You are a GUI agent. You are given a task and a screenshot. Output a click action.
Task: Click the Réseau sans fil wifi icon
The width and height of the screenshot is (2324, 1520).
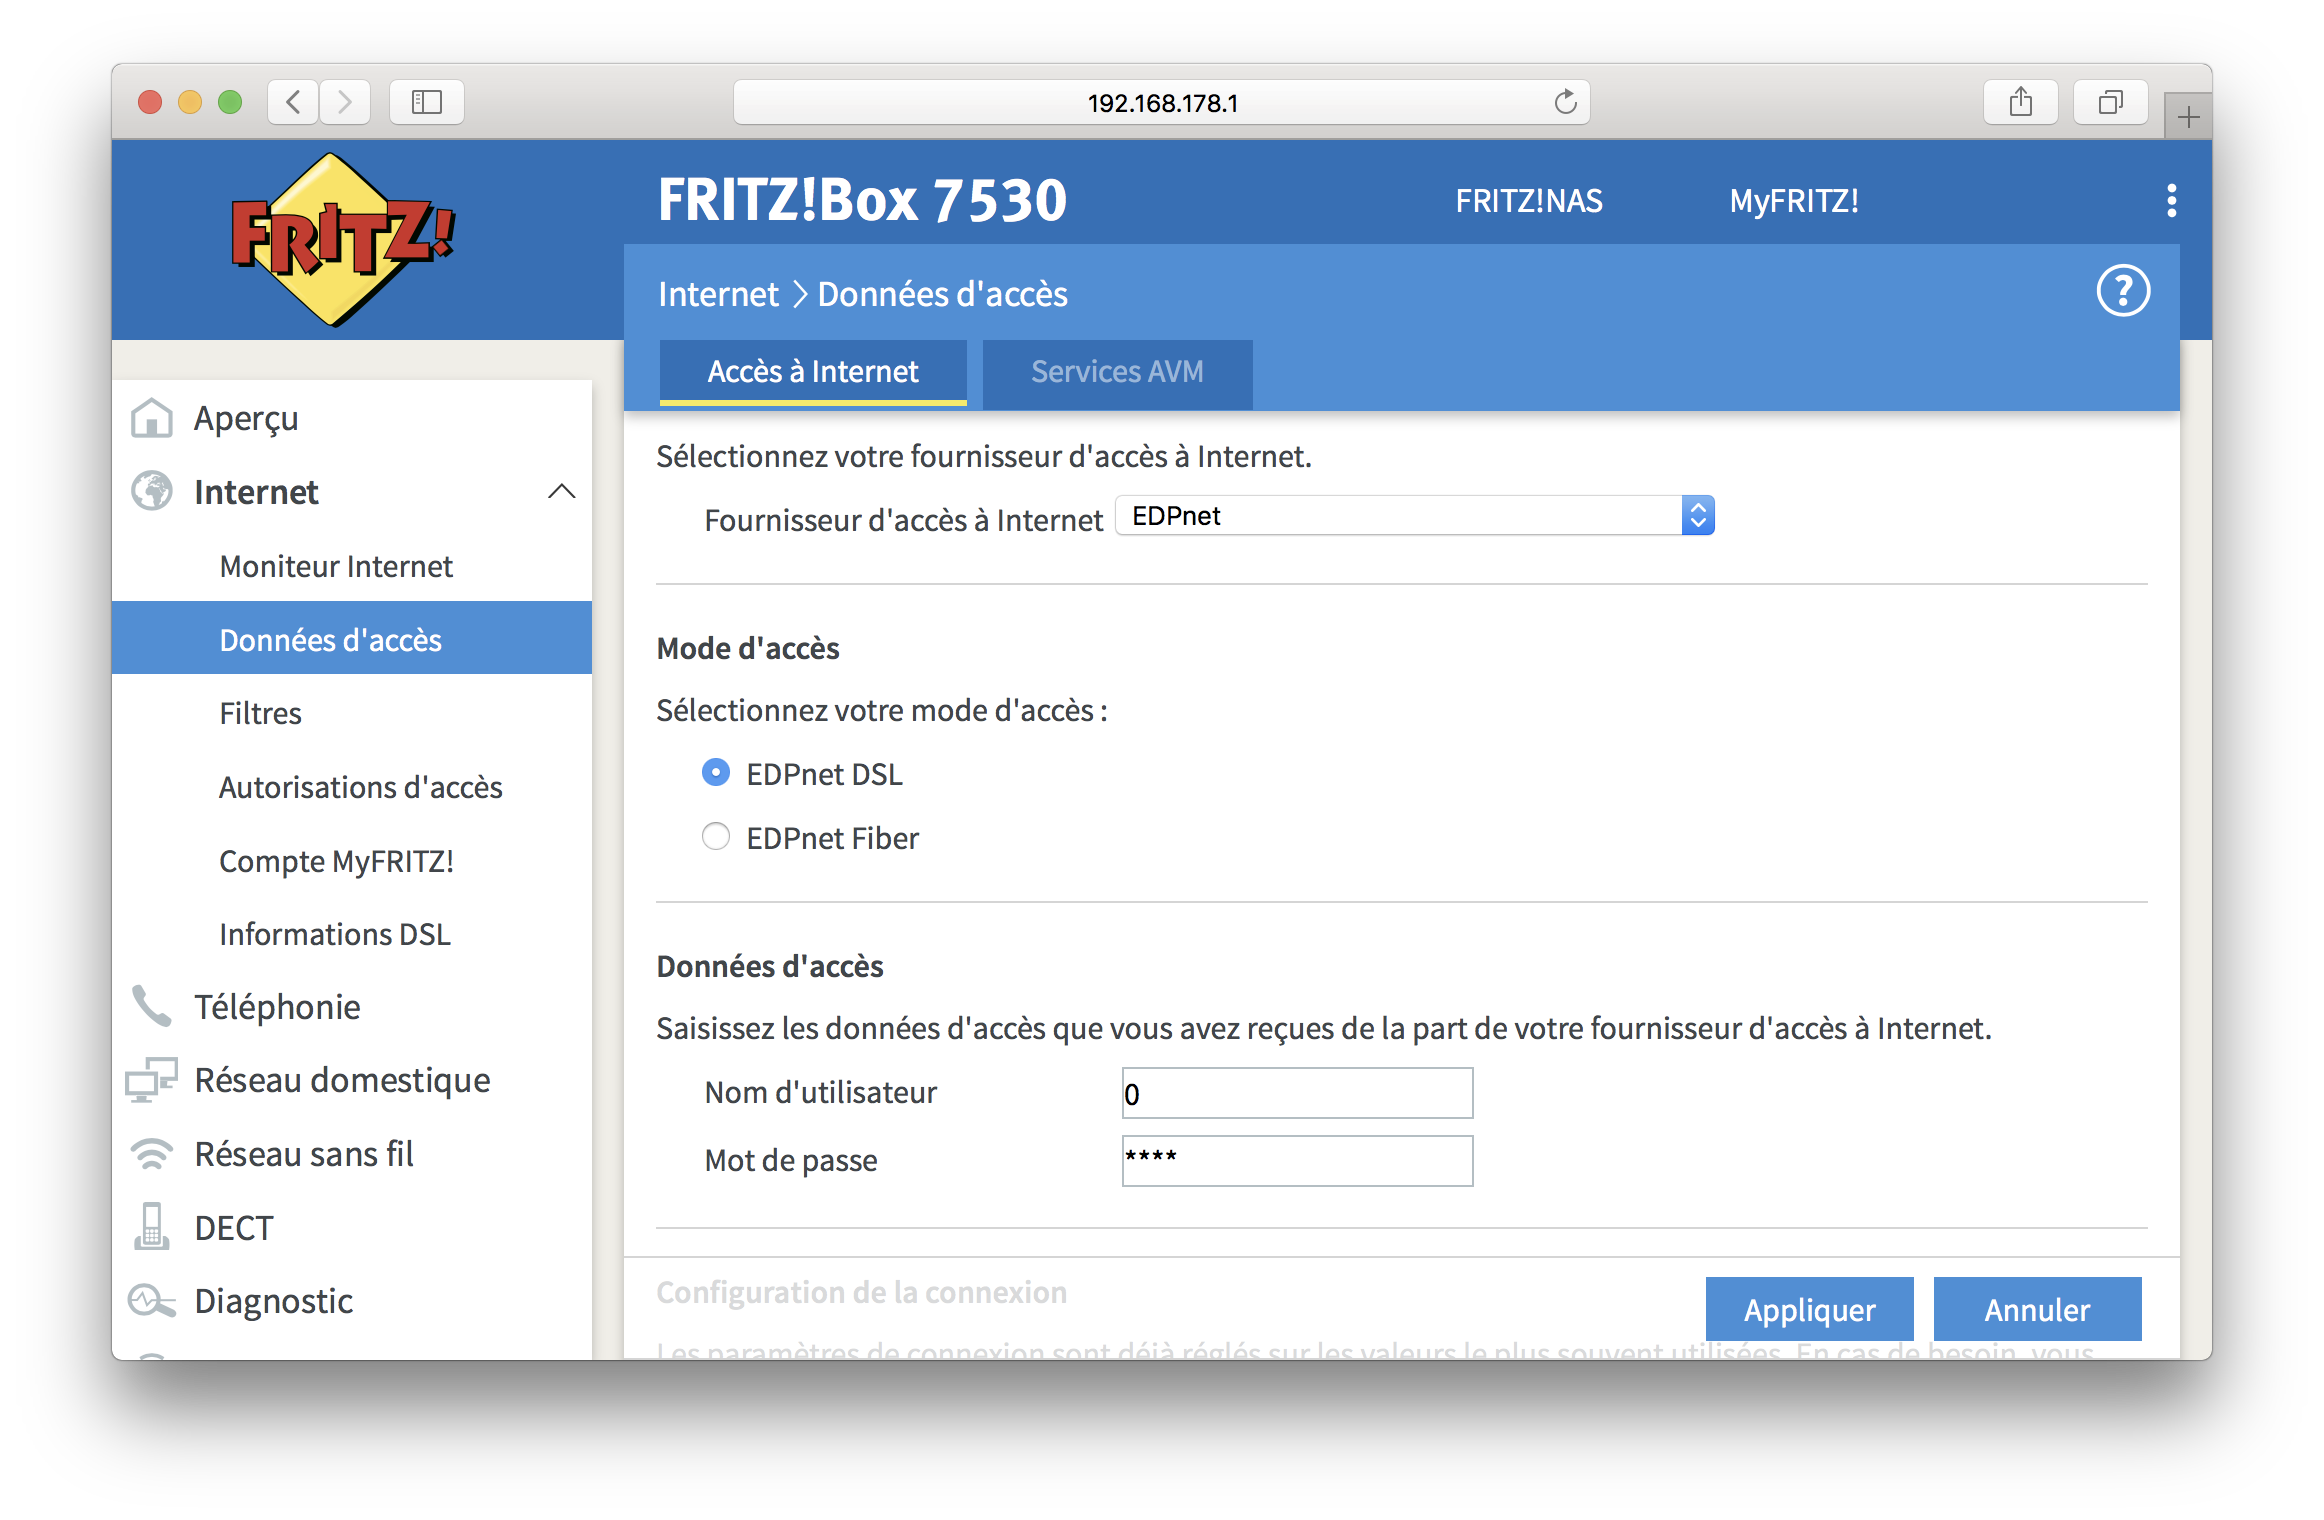point(152,1154)
